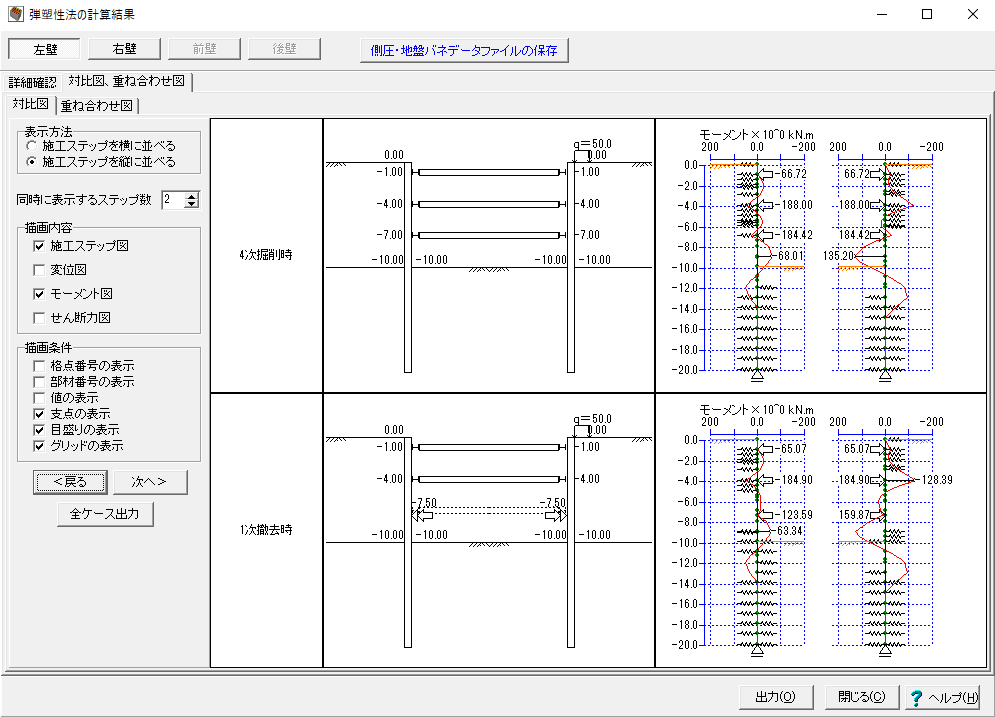Click the 出力(O) button
The width and height of the screenshot is (995, 717).
tap(775, 697)
